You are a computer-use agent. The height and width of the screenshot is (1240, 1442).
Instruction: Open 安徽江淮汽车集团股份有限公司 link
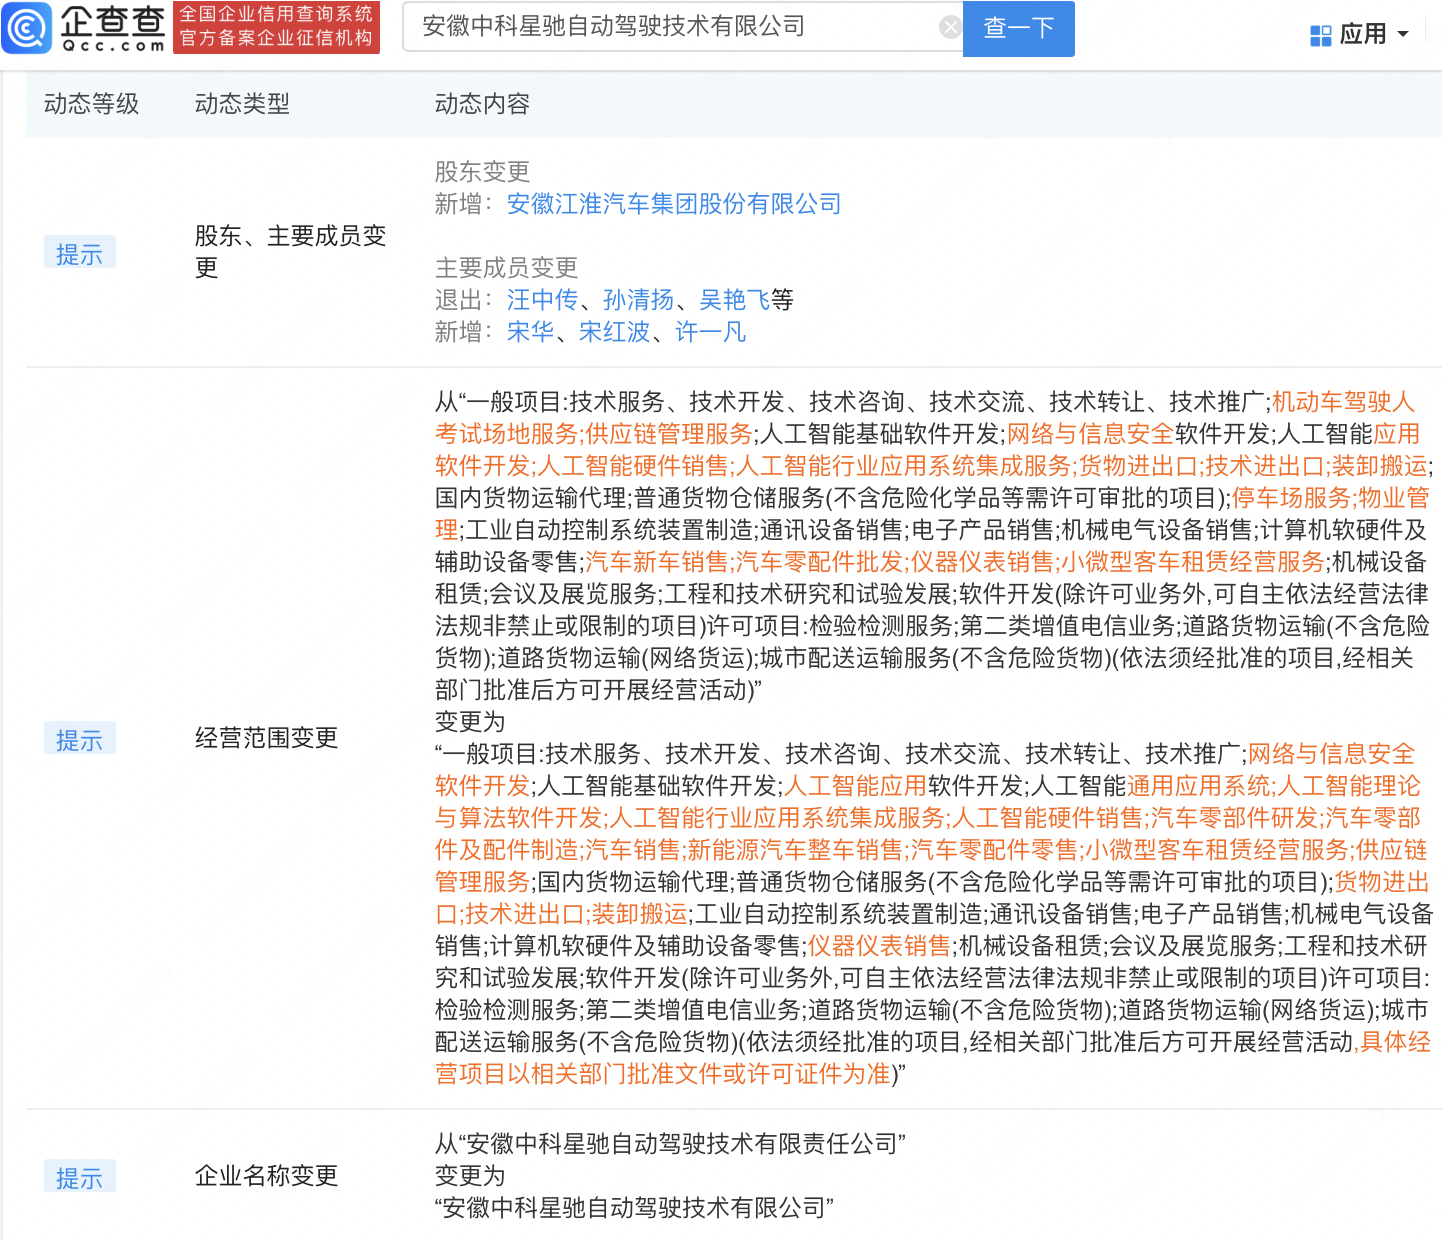tap(673, 204)
